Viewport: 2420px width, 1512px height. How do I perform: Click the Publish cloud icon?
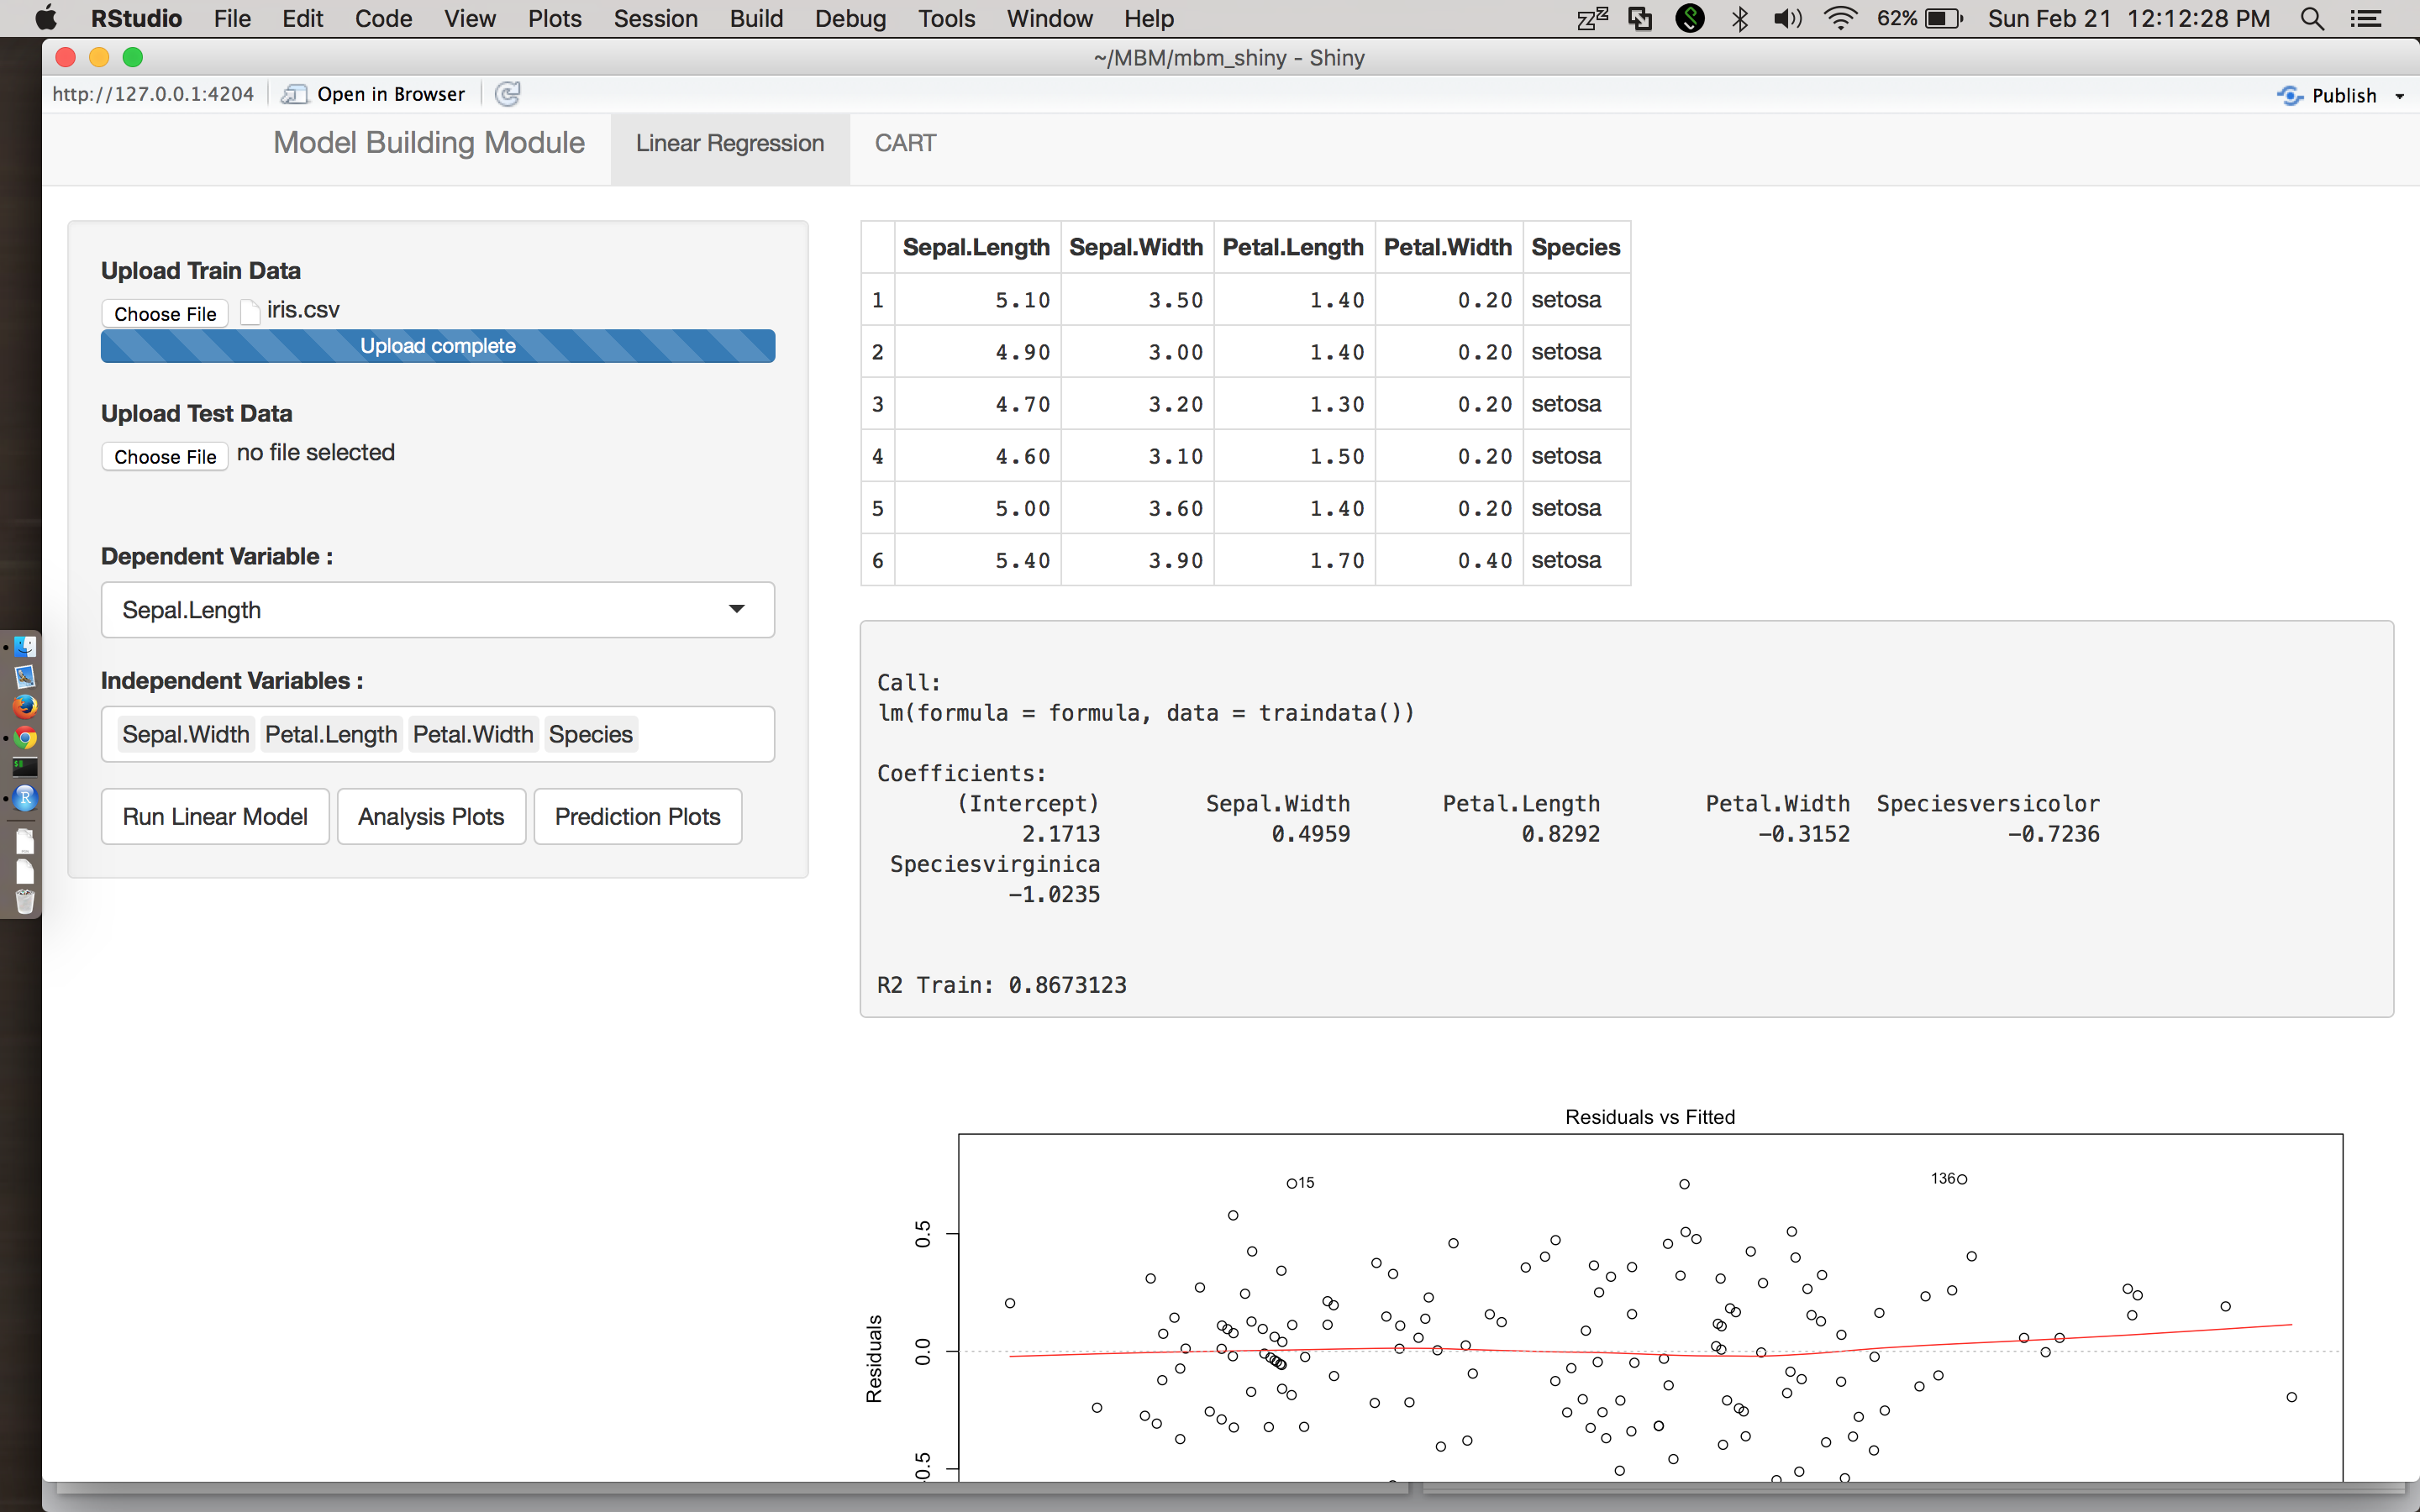click(x=2290, y=95)
